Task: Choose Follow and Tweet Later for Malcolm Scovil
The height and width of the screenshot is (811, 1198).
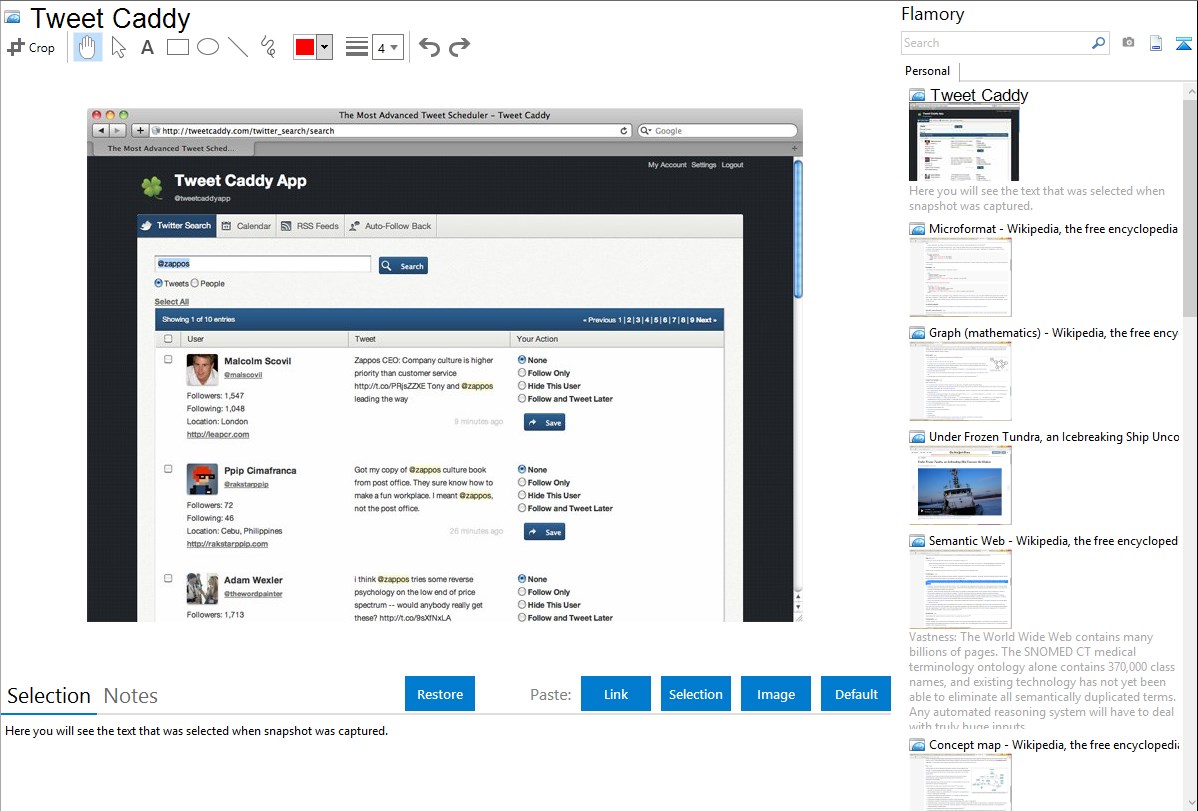Action: pos(522,398)
